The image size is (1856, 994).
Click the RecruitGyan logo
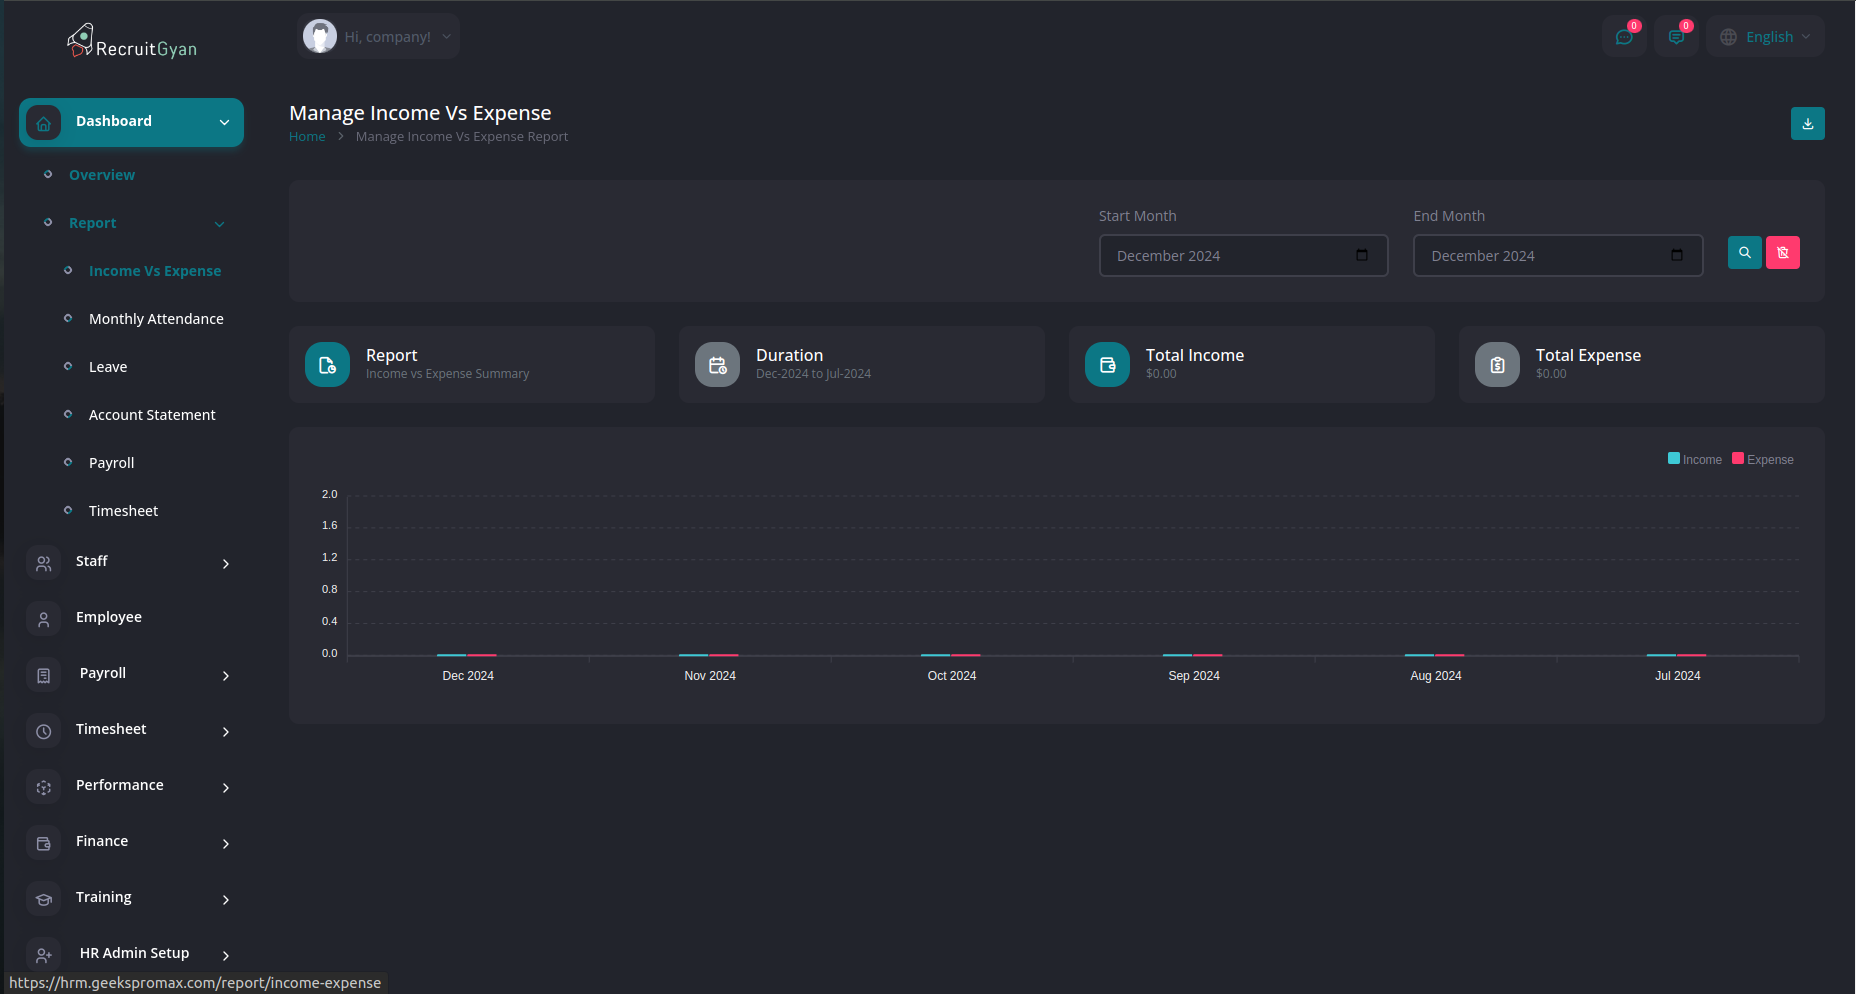point(132,42)
